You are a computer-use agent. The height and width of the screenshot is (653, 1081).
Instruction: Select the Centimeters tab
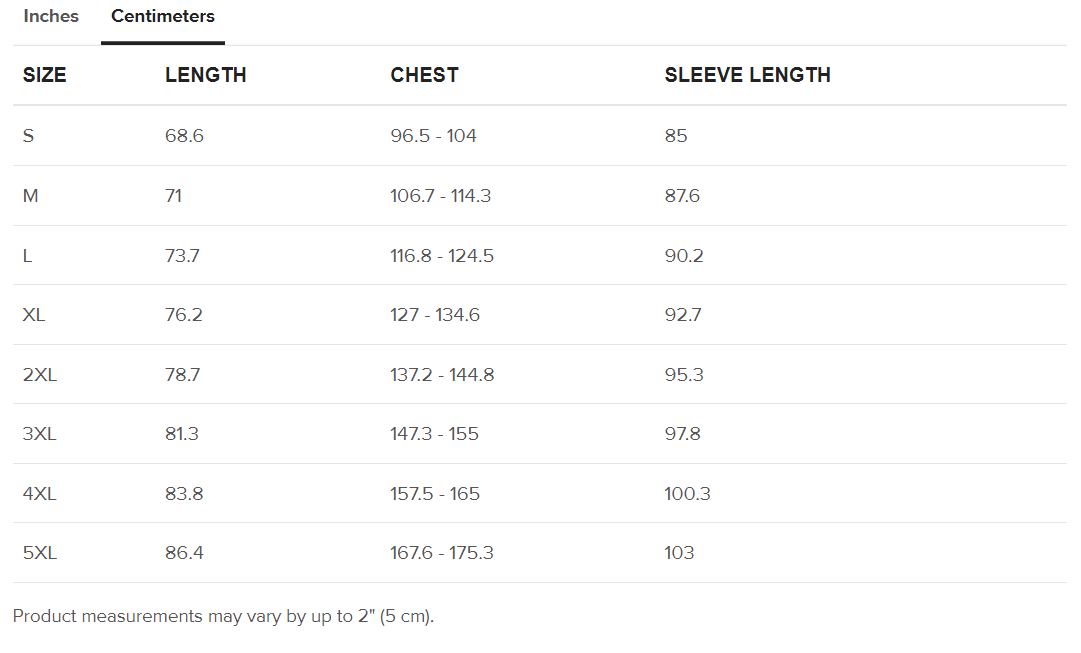click(163, 16)
